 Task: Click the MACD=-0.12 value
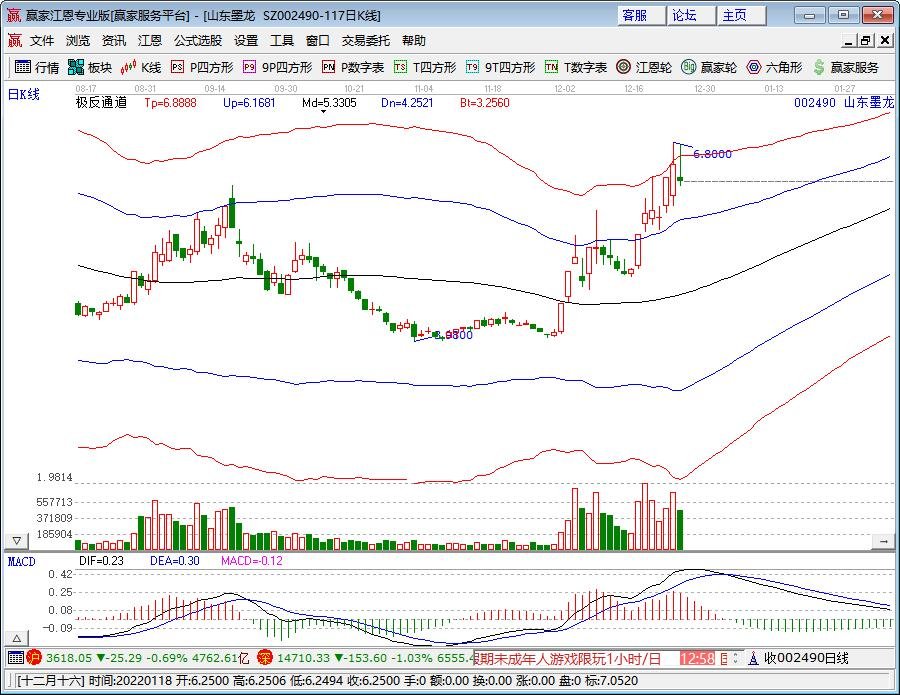(x=251, y=561)
